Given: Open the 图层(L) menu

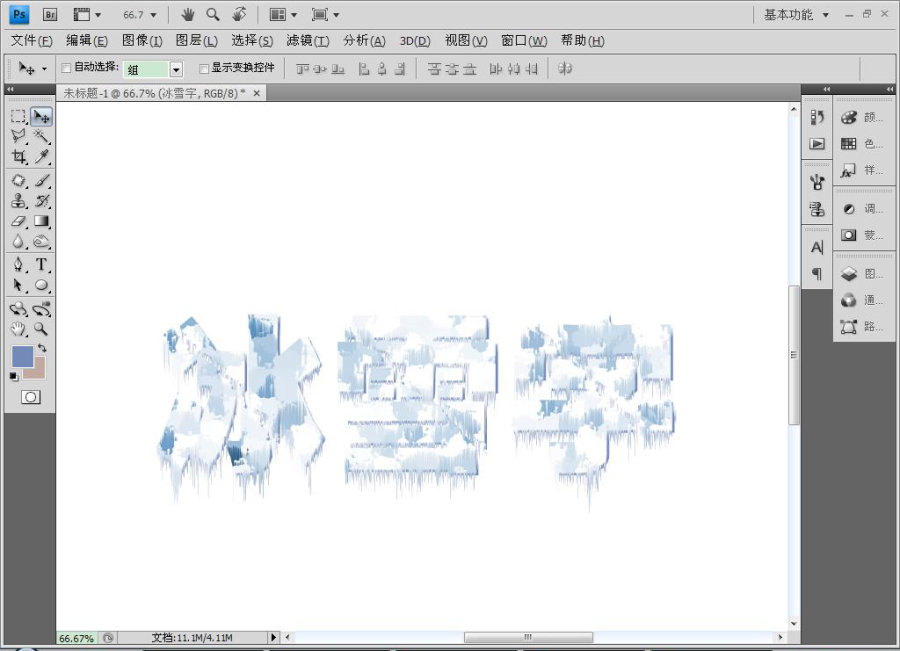Looking at the screenshot, I should (x=196, y=41).
